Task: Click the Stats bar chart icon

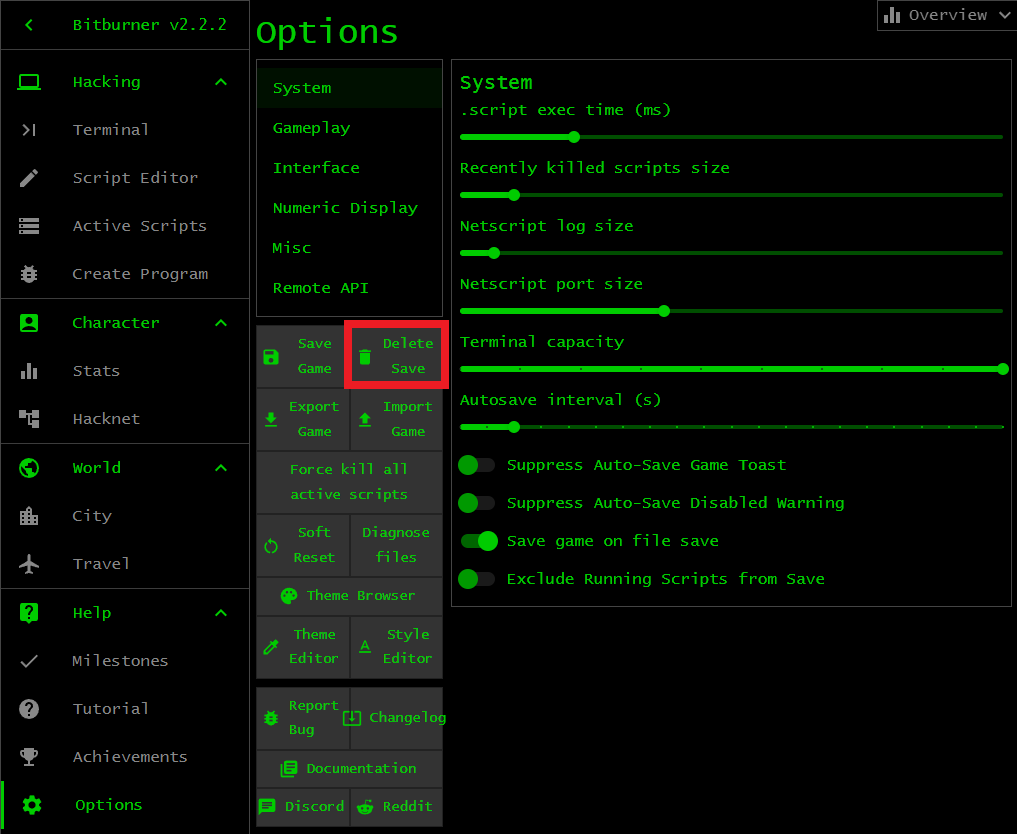Action: [x=29, y=371]
